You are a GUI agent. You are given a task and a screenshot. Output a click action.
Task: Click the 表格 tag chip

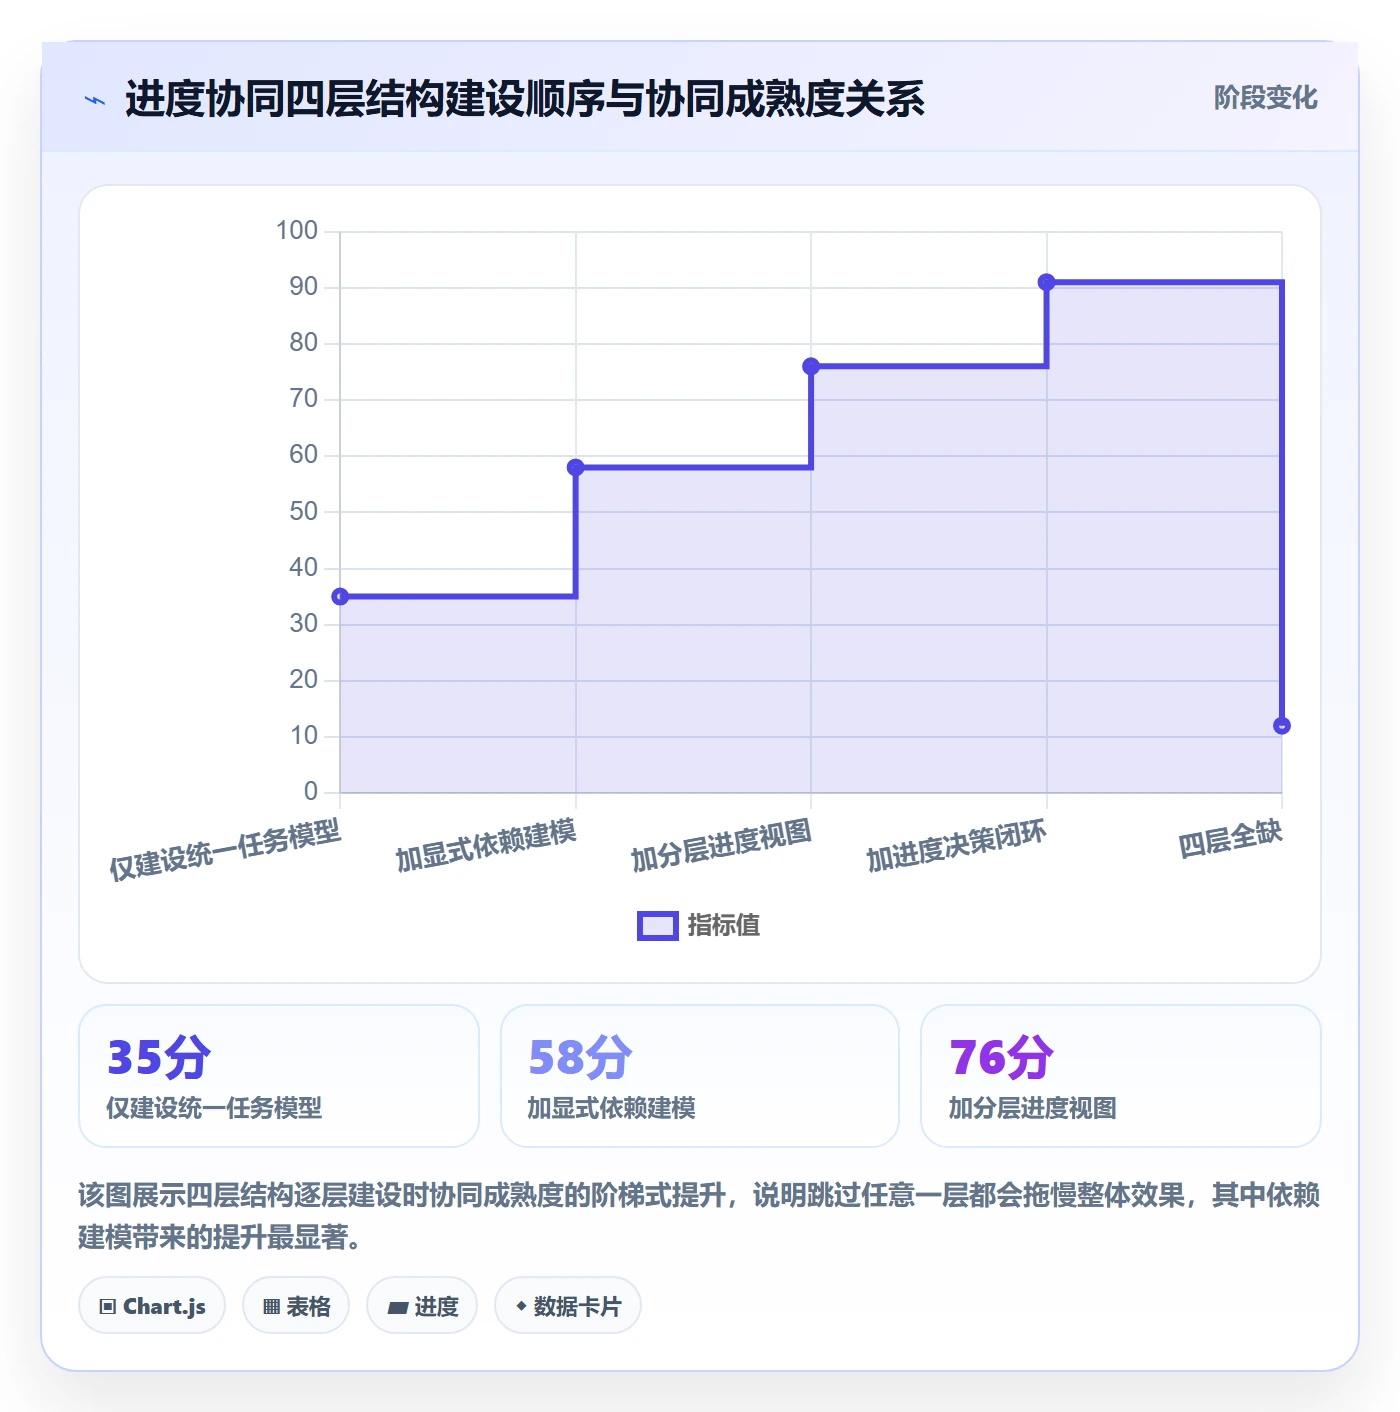pyautogui.click(x=296, y=1306)
